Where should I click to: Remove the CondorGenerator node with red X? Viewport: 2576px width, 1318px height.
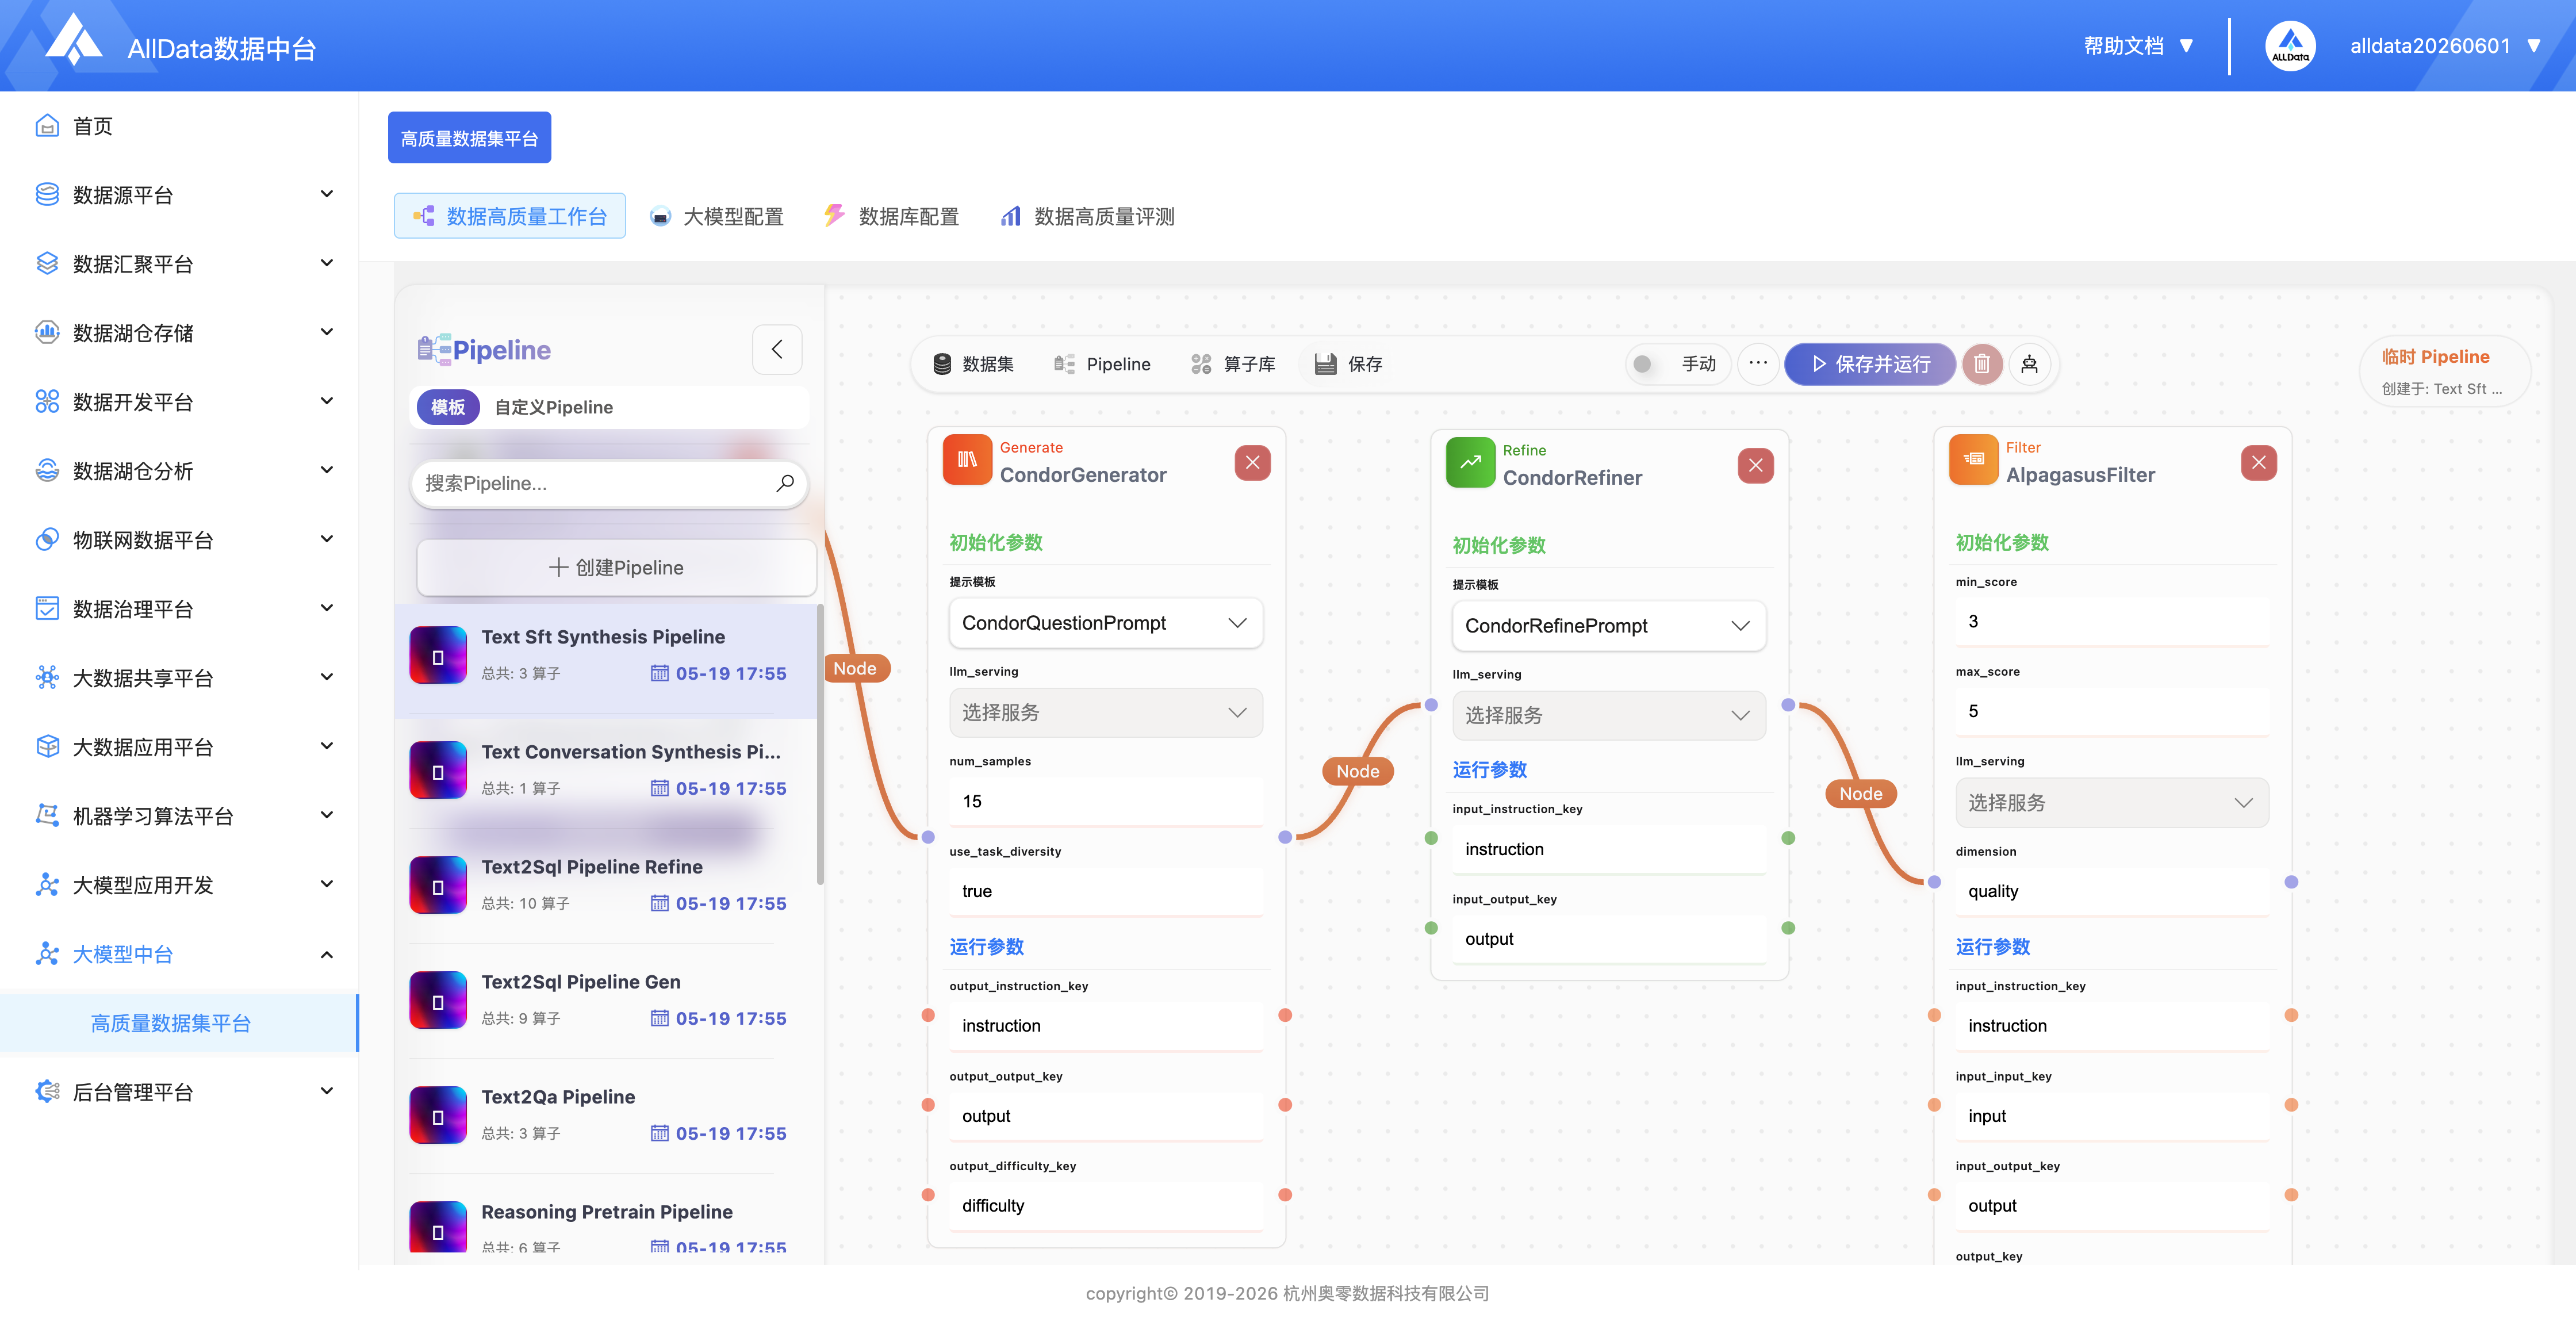click(1252, 462)
